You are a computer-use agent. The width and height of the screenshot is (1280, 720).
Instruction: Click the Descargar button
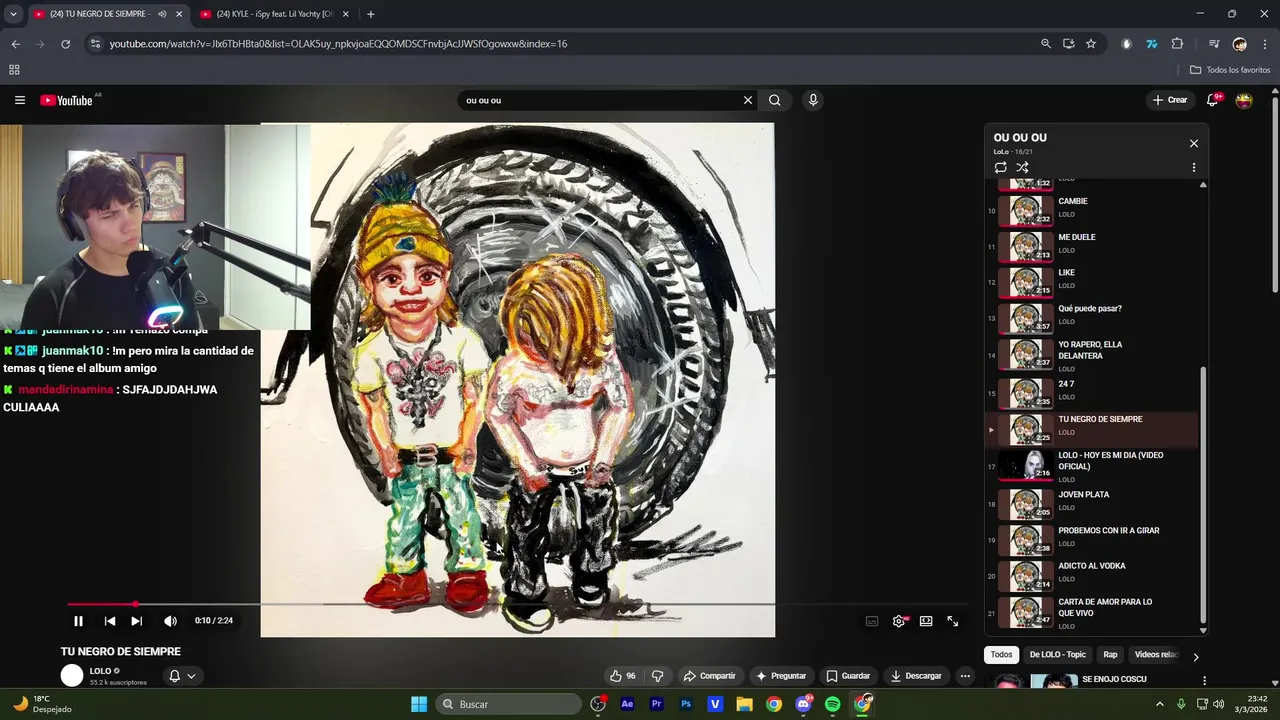pos(916,676)
